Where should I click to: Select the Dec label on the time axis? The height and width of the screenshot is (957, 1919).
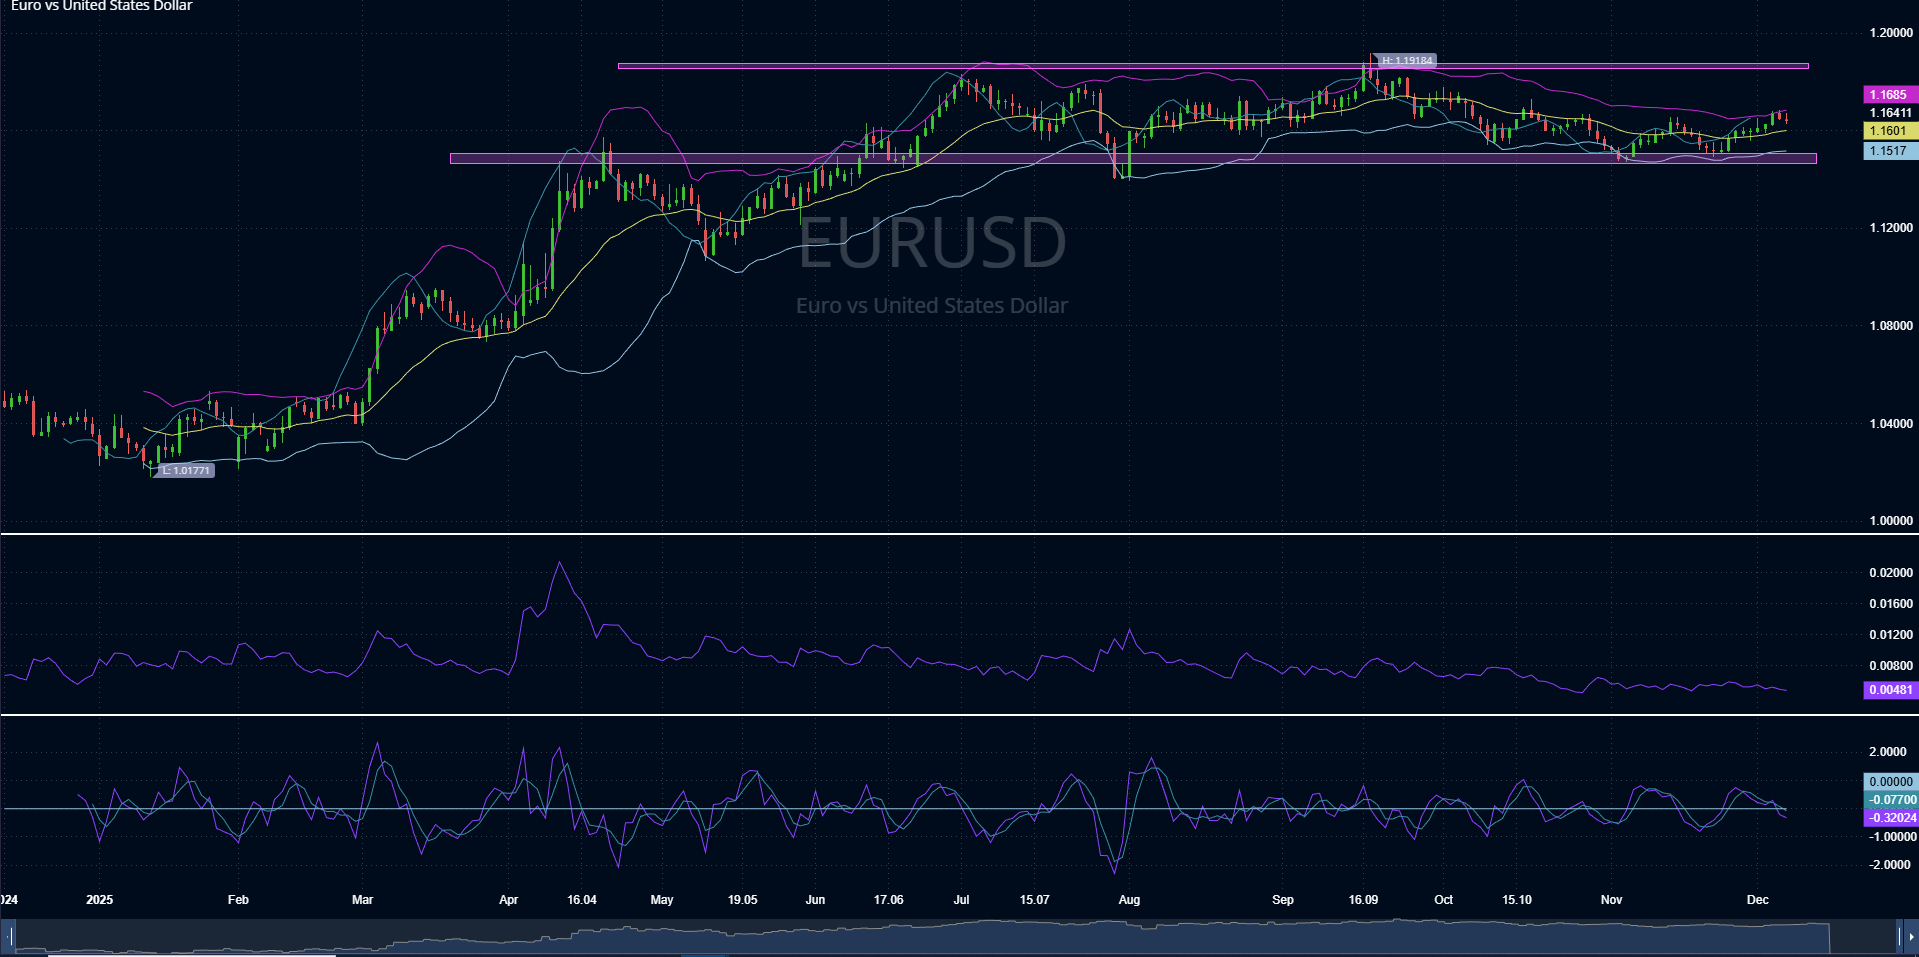pyautogui.click(x=1759, y=899)
